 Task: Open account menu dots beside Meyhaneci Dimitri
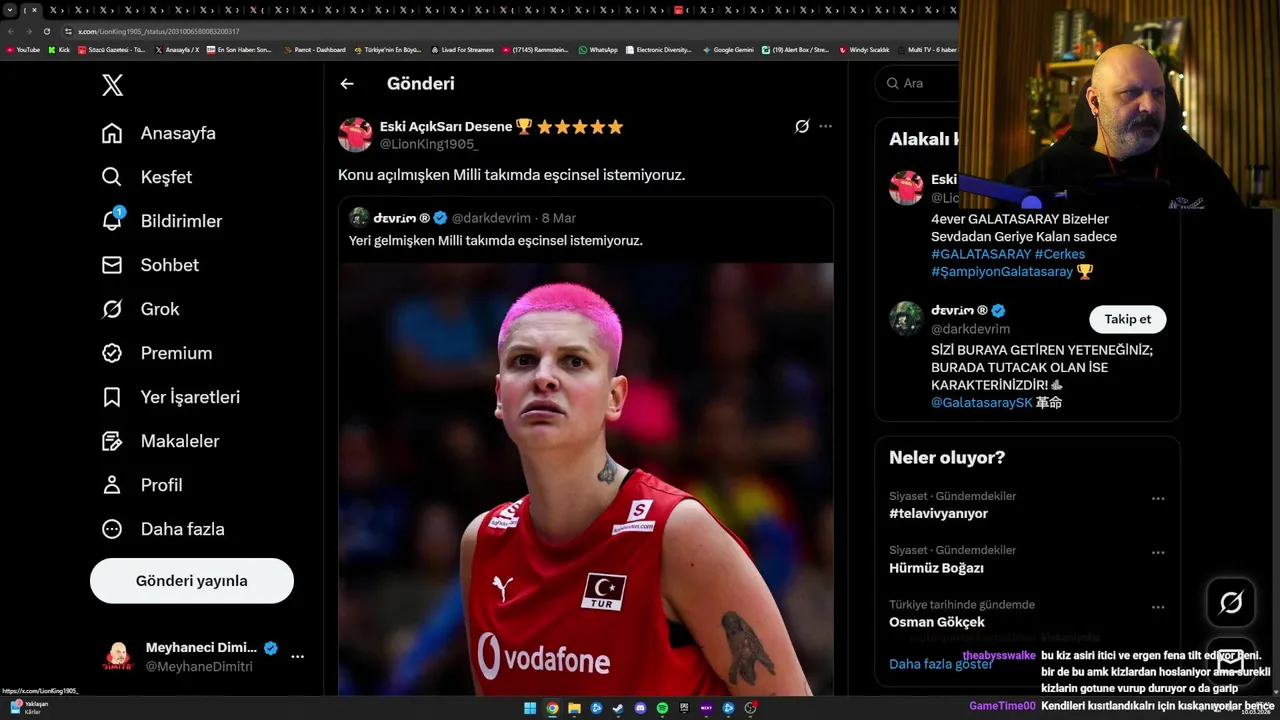[x=297, y=656]
